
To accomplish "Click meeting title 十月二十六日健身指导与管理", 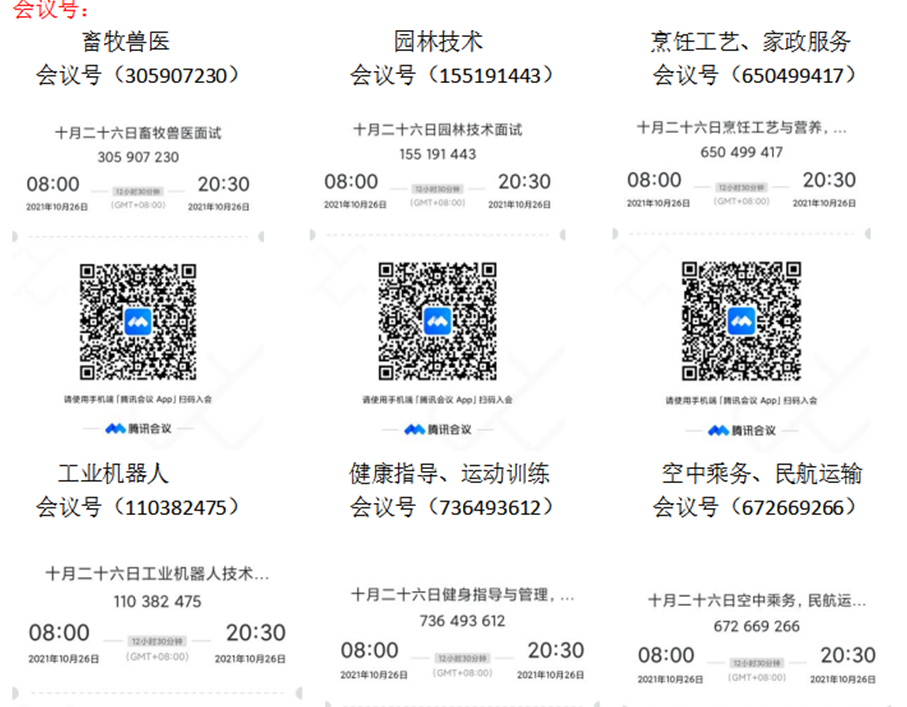I will [x=462, y=594].
